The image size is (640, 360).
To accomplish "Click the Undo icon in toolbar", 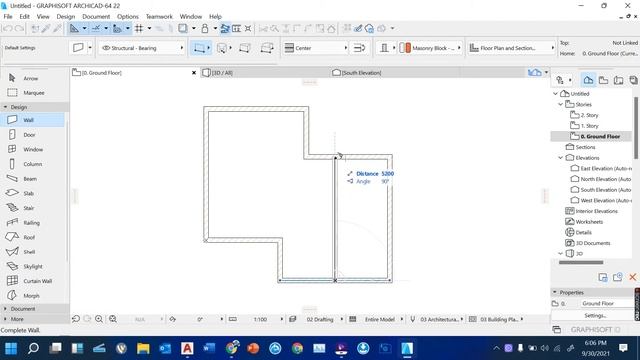I will [7, 28].
